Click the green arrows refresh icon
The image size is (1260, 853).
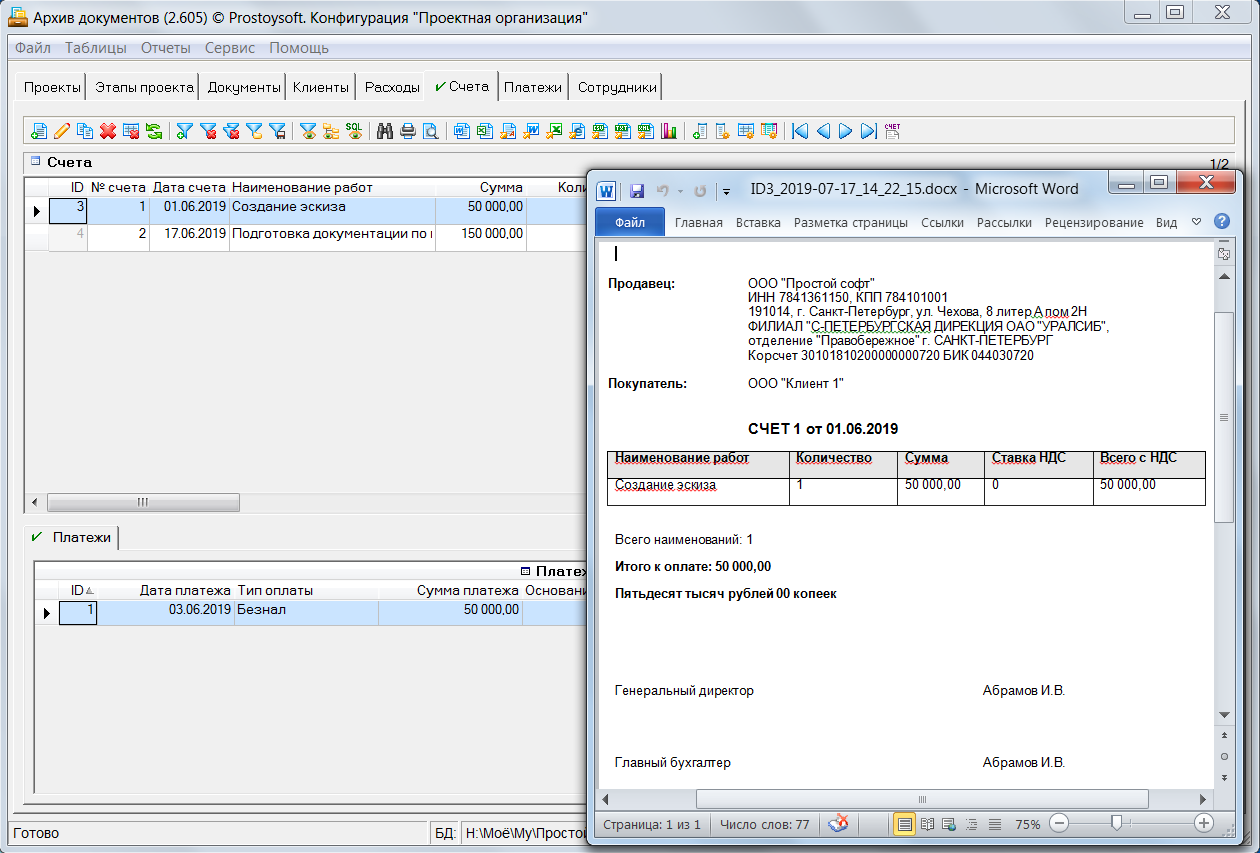coord(154,131)
